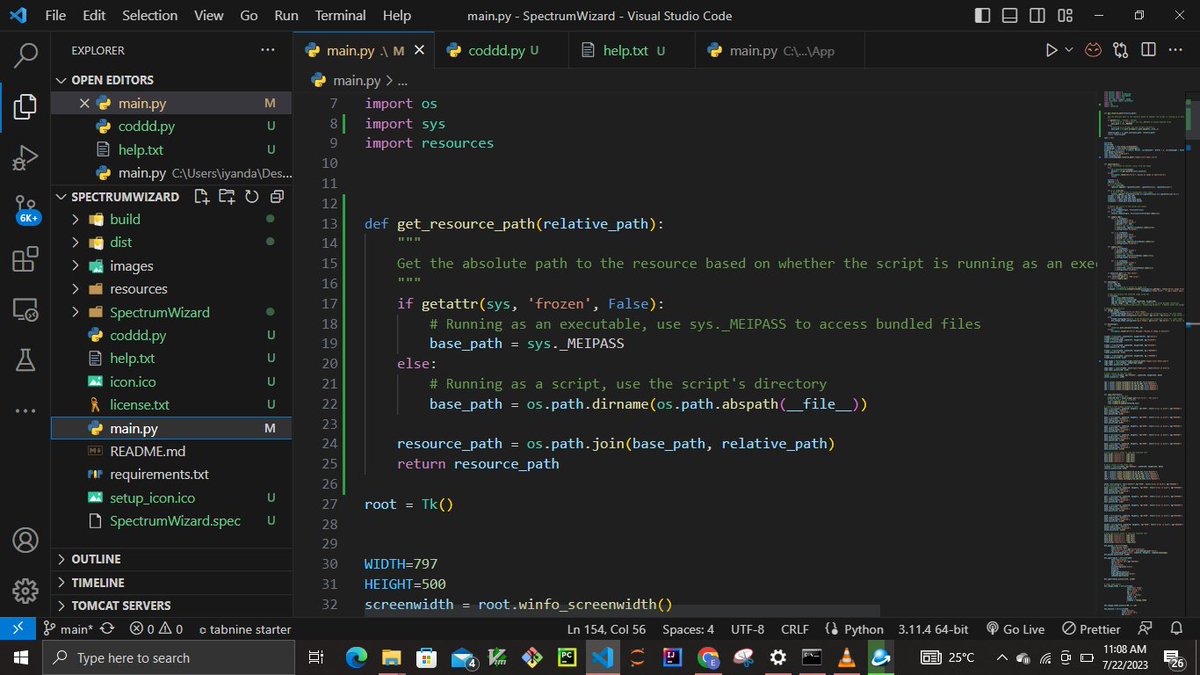Click main* branch in status bar

tap(67, 629)
